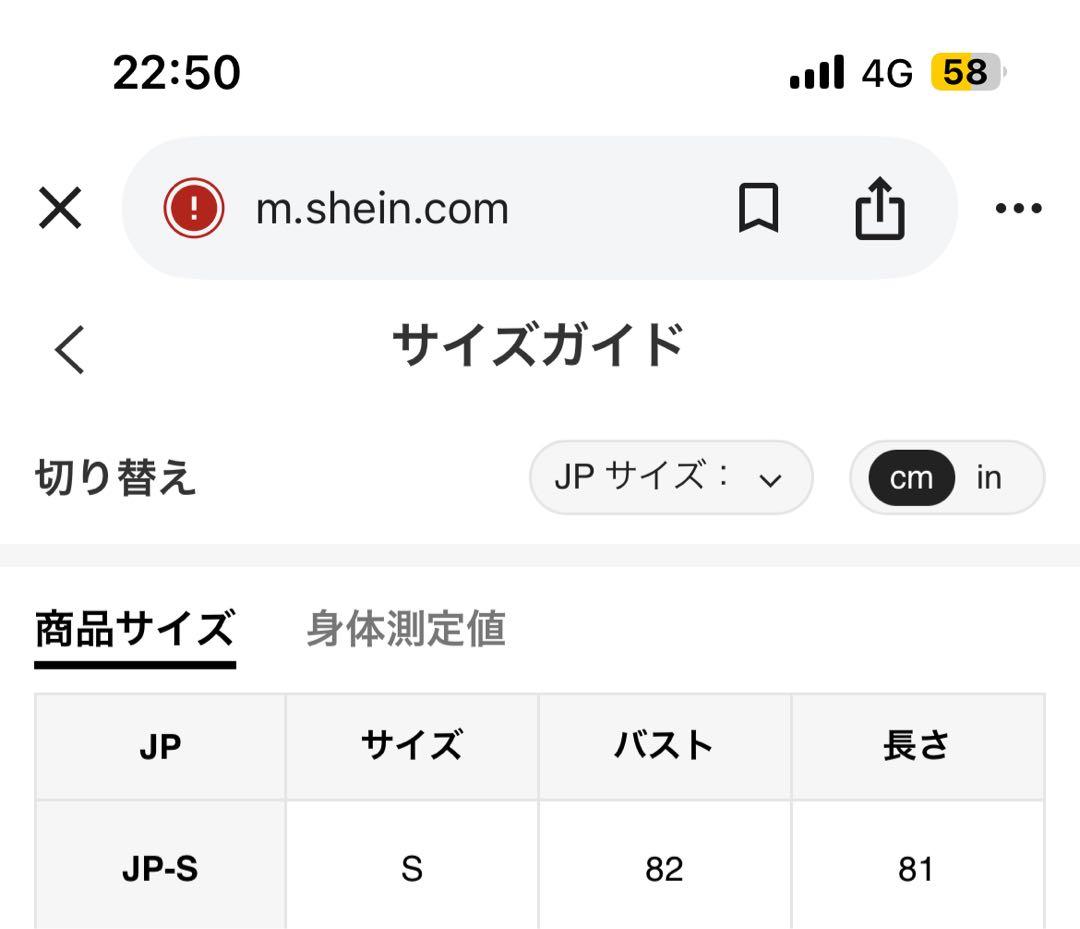The width and height of the screenshot is (1080, 929).
Task: Tap the cellular signal bars icon
Action: [x=817, y=72]
